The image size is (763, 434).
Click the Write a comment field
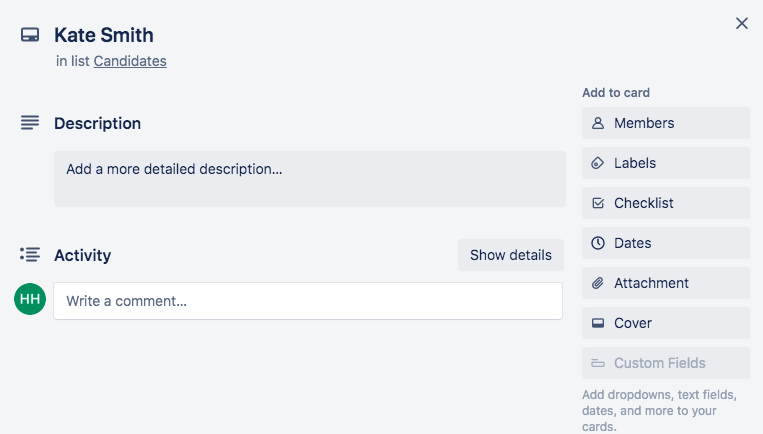coord(308,301)
